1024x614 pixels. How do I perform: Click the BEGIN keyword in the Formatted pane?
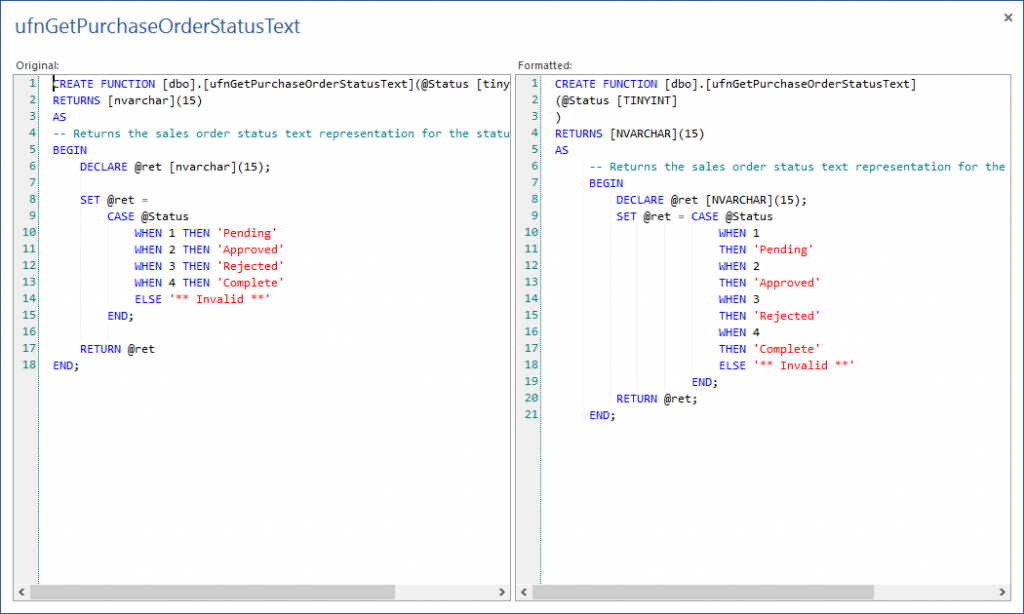click(604, 183)
